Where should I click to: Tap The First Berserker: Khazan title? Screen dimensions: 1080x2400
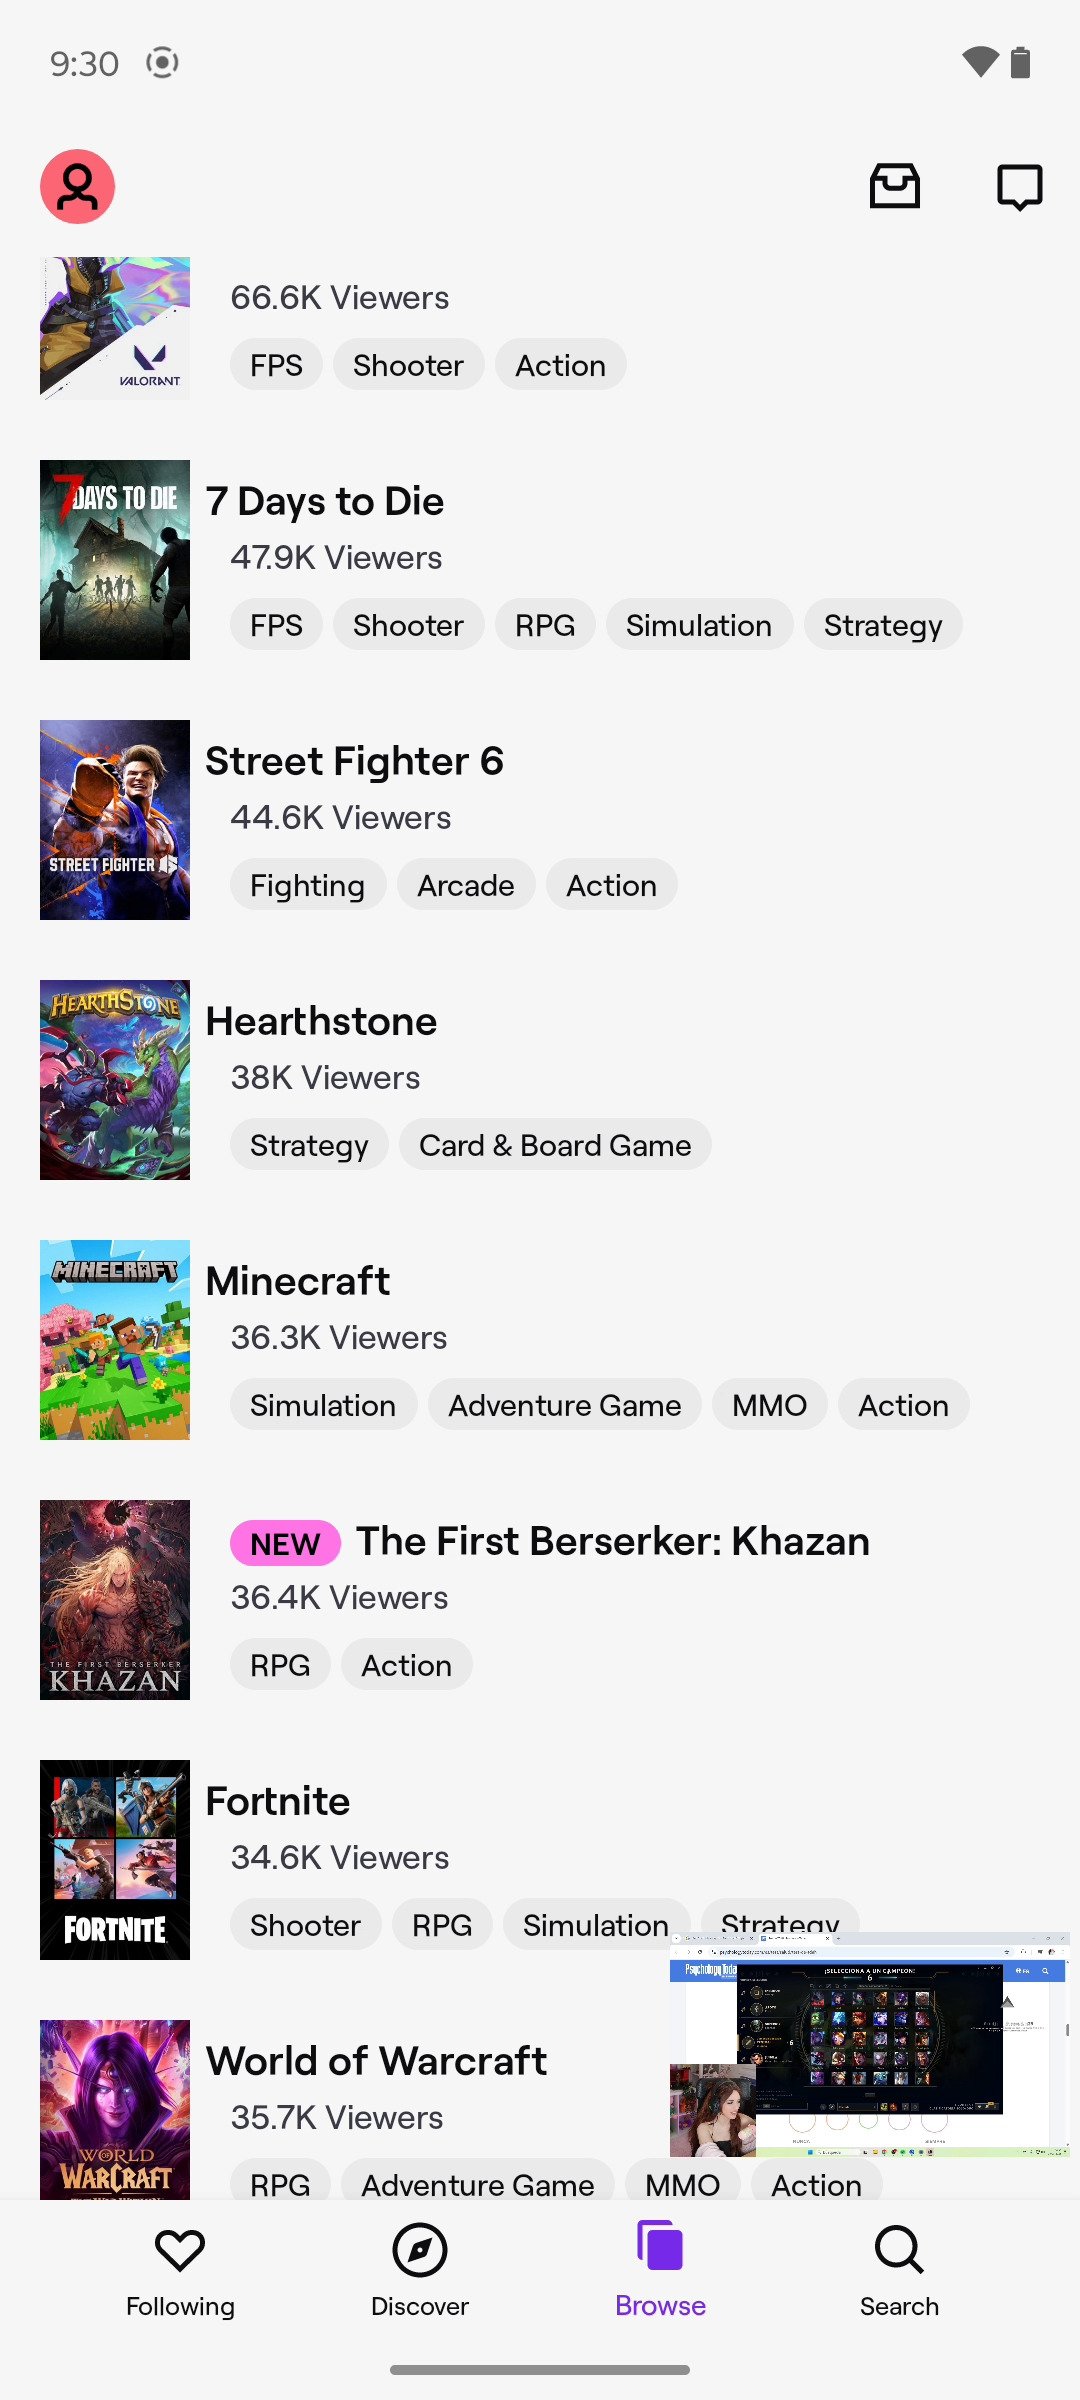point(612,1542)
